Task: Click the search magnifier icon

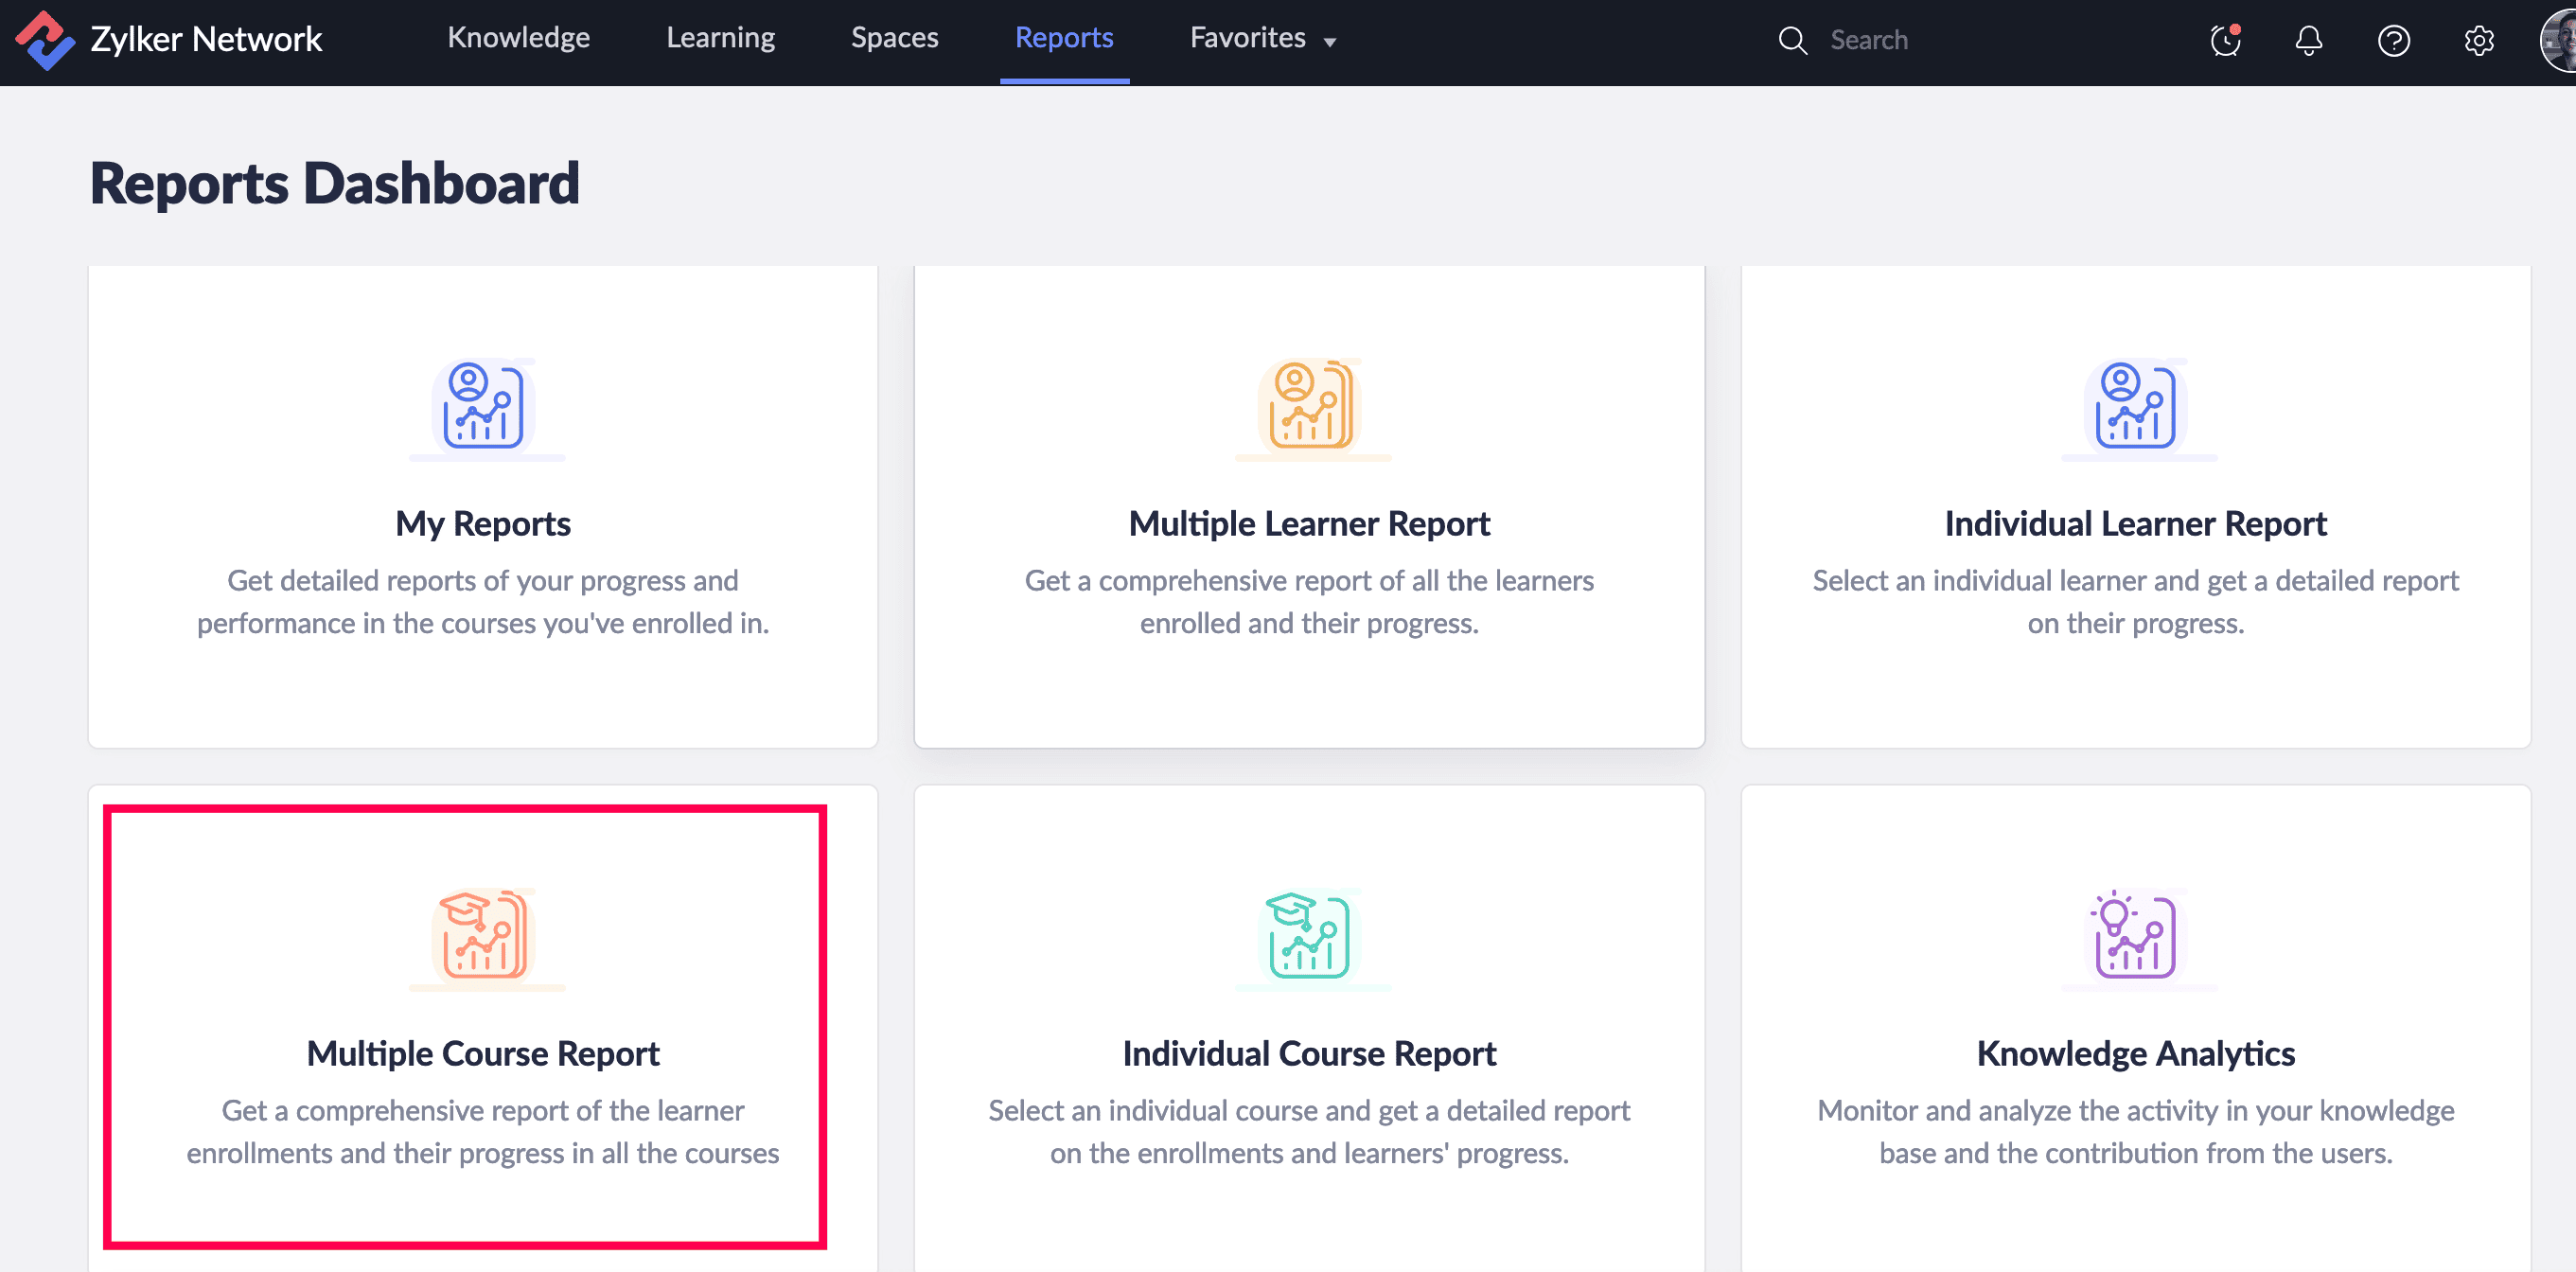Action: point(1792,40)
